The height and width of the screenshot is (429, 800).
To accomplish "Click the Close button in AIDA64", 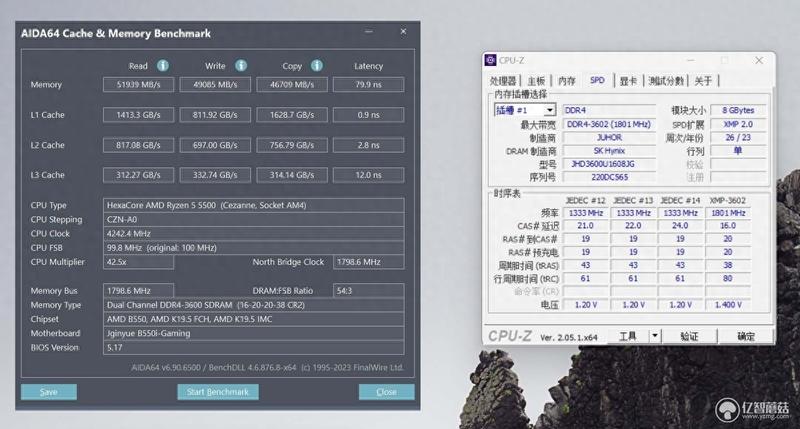I will [x=386, y=392].
